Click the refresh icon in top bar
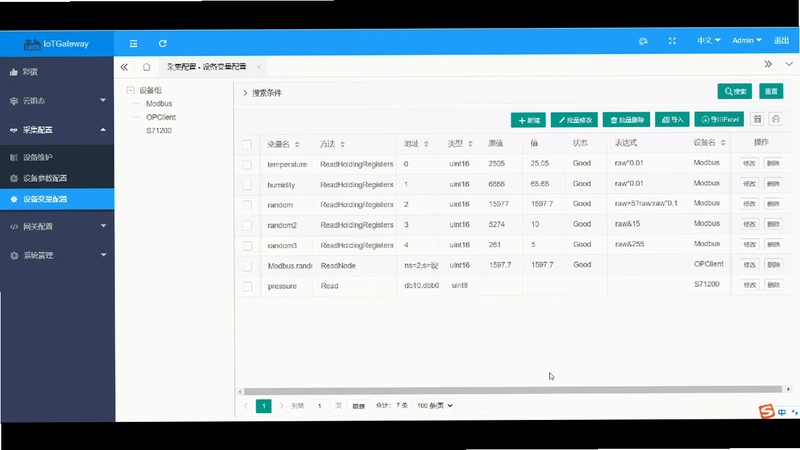 (163, 44)
